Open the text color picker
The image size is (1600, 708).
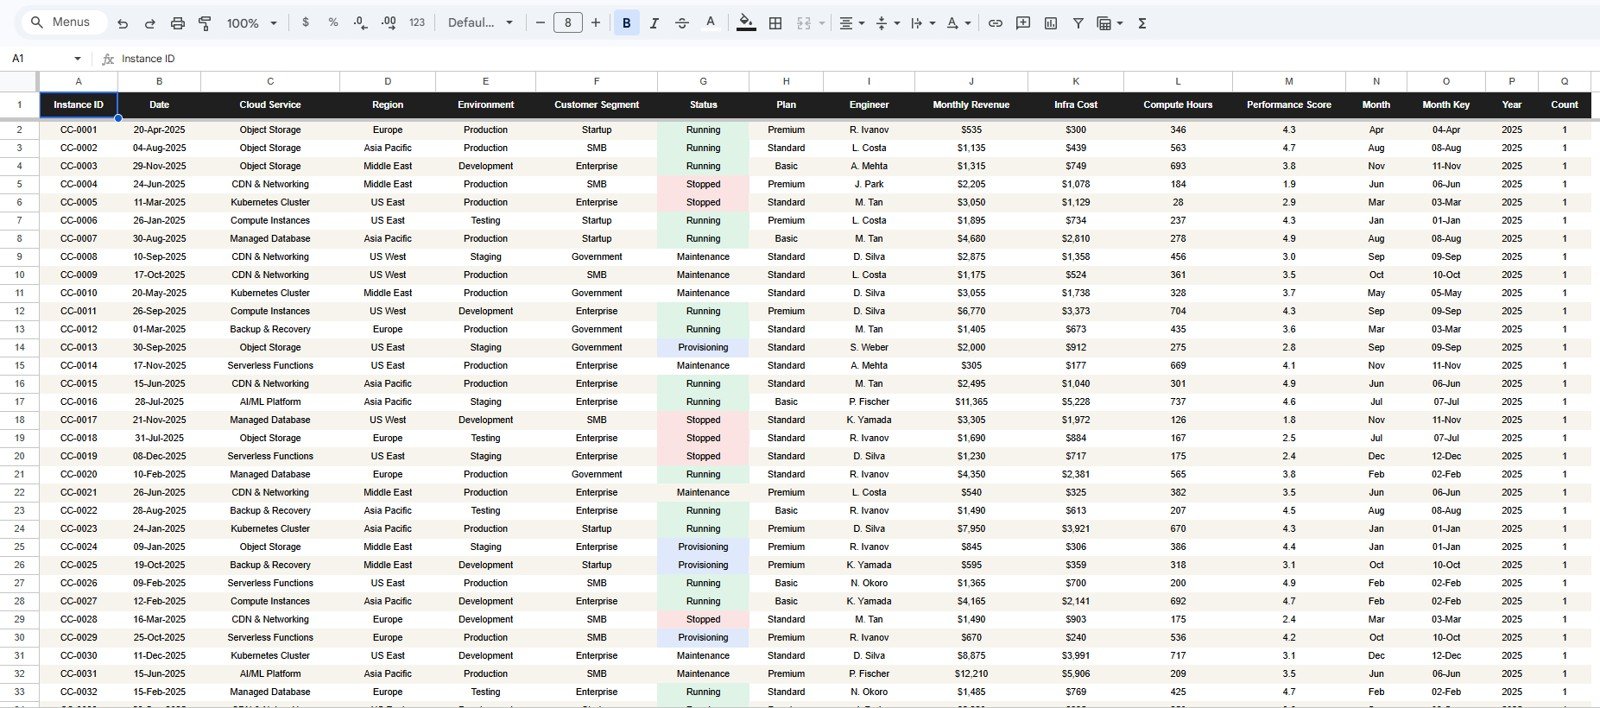pos(710,22)
